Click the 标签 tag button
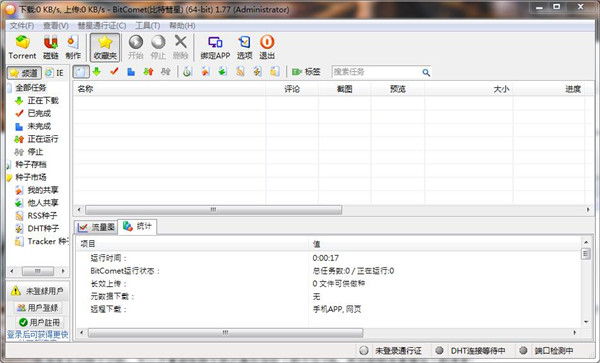This screenshot has width=600, height=363. coord(306,72)
